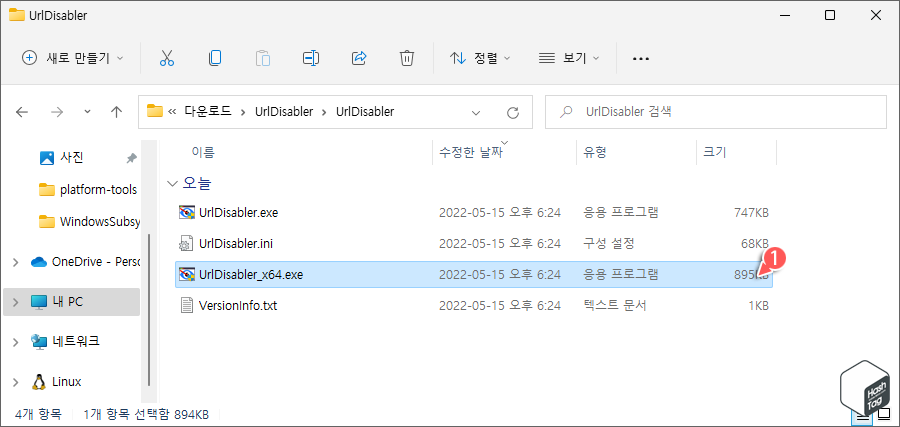The width and height of the screenshot is (900, 427).
Task: Open the more options ellipsis menu
Action: click(x=640, y=59)
